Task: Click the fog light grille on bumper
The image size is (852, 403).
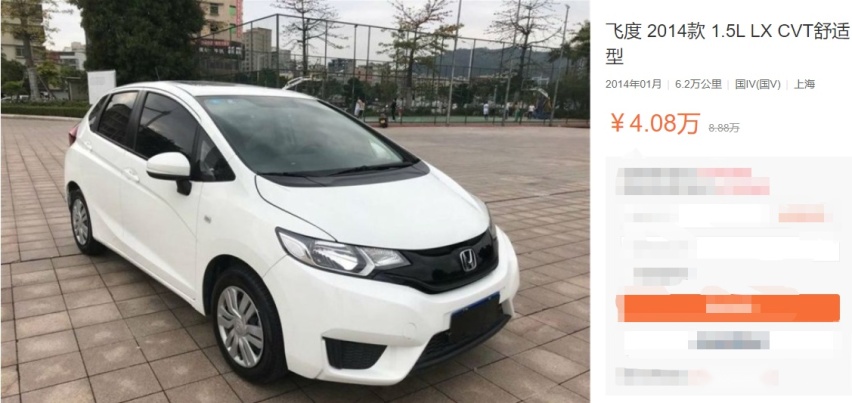Action: (x=354, y=353)
